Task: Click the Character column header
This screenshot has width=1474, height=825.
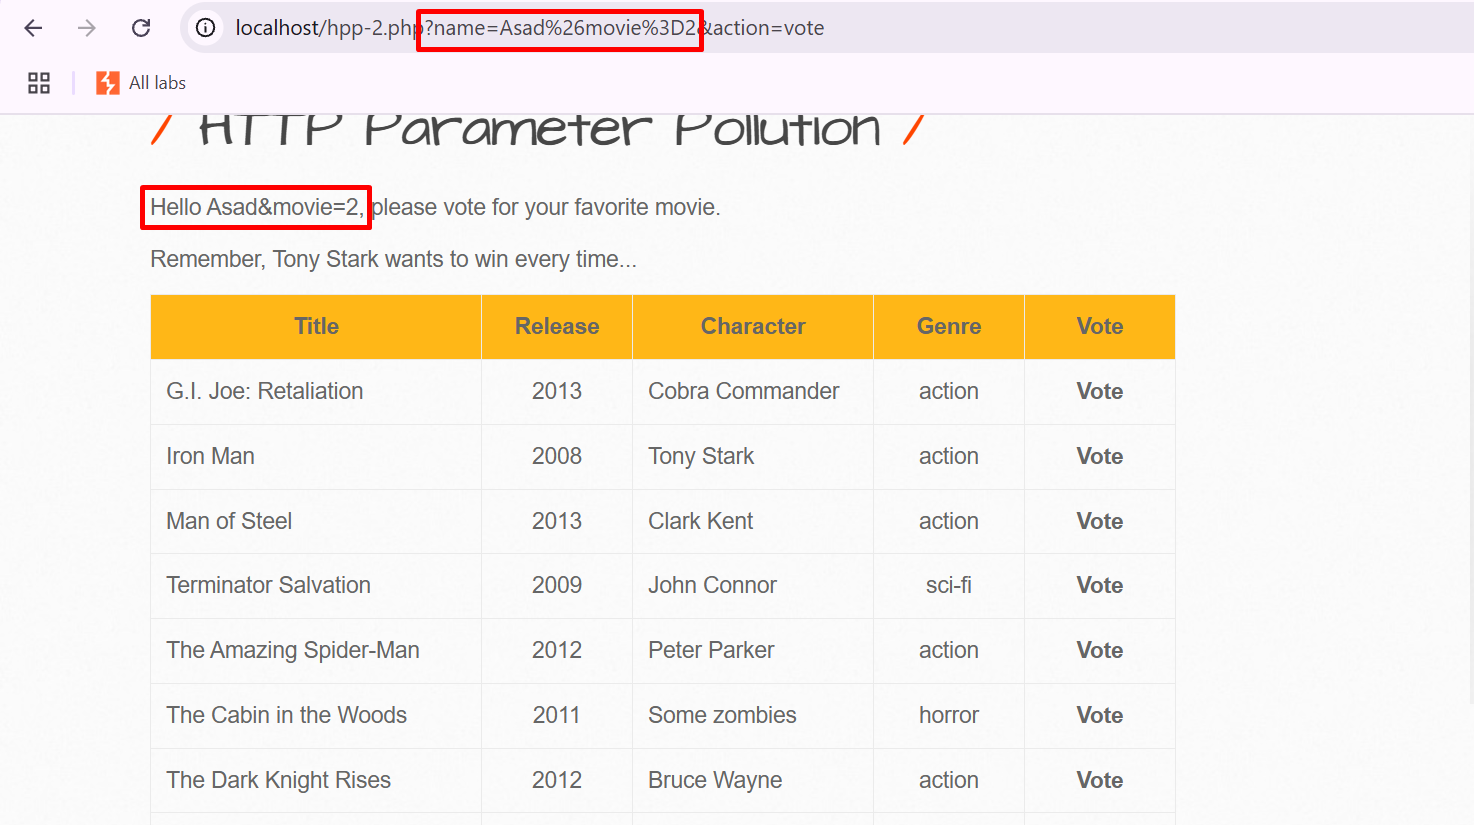Action: (752, 326)
